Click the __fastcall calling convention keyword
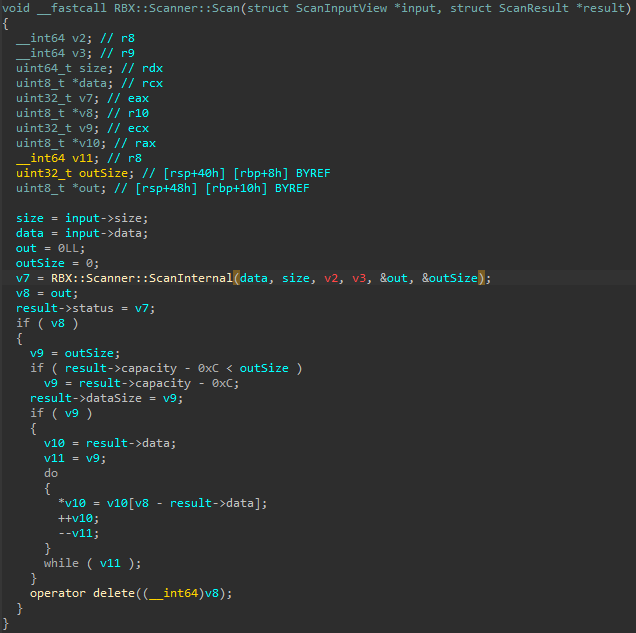 point(72,8)
